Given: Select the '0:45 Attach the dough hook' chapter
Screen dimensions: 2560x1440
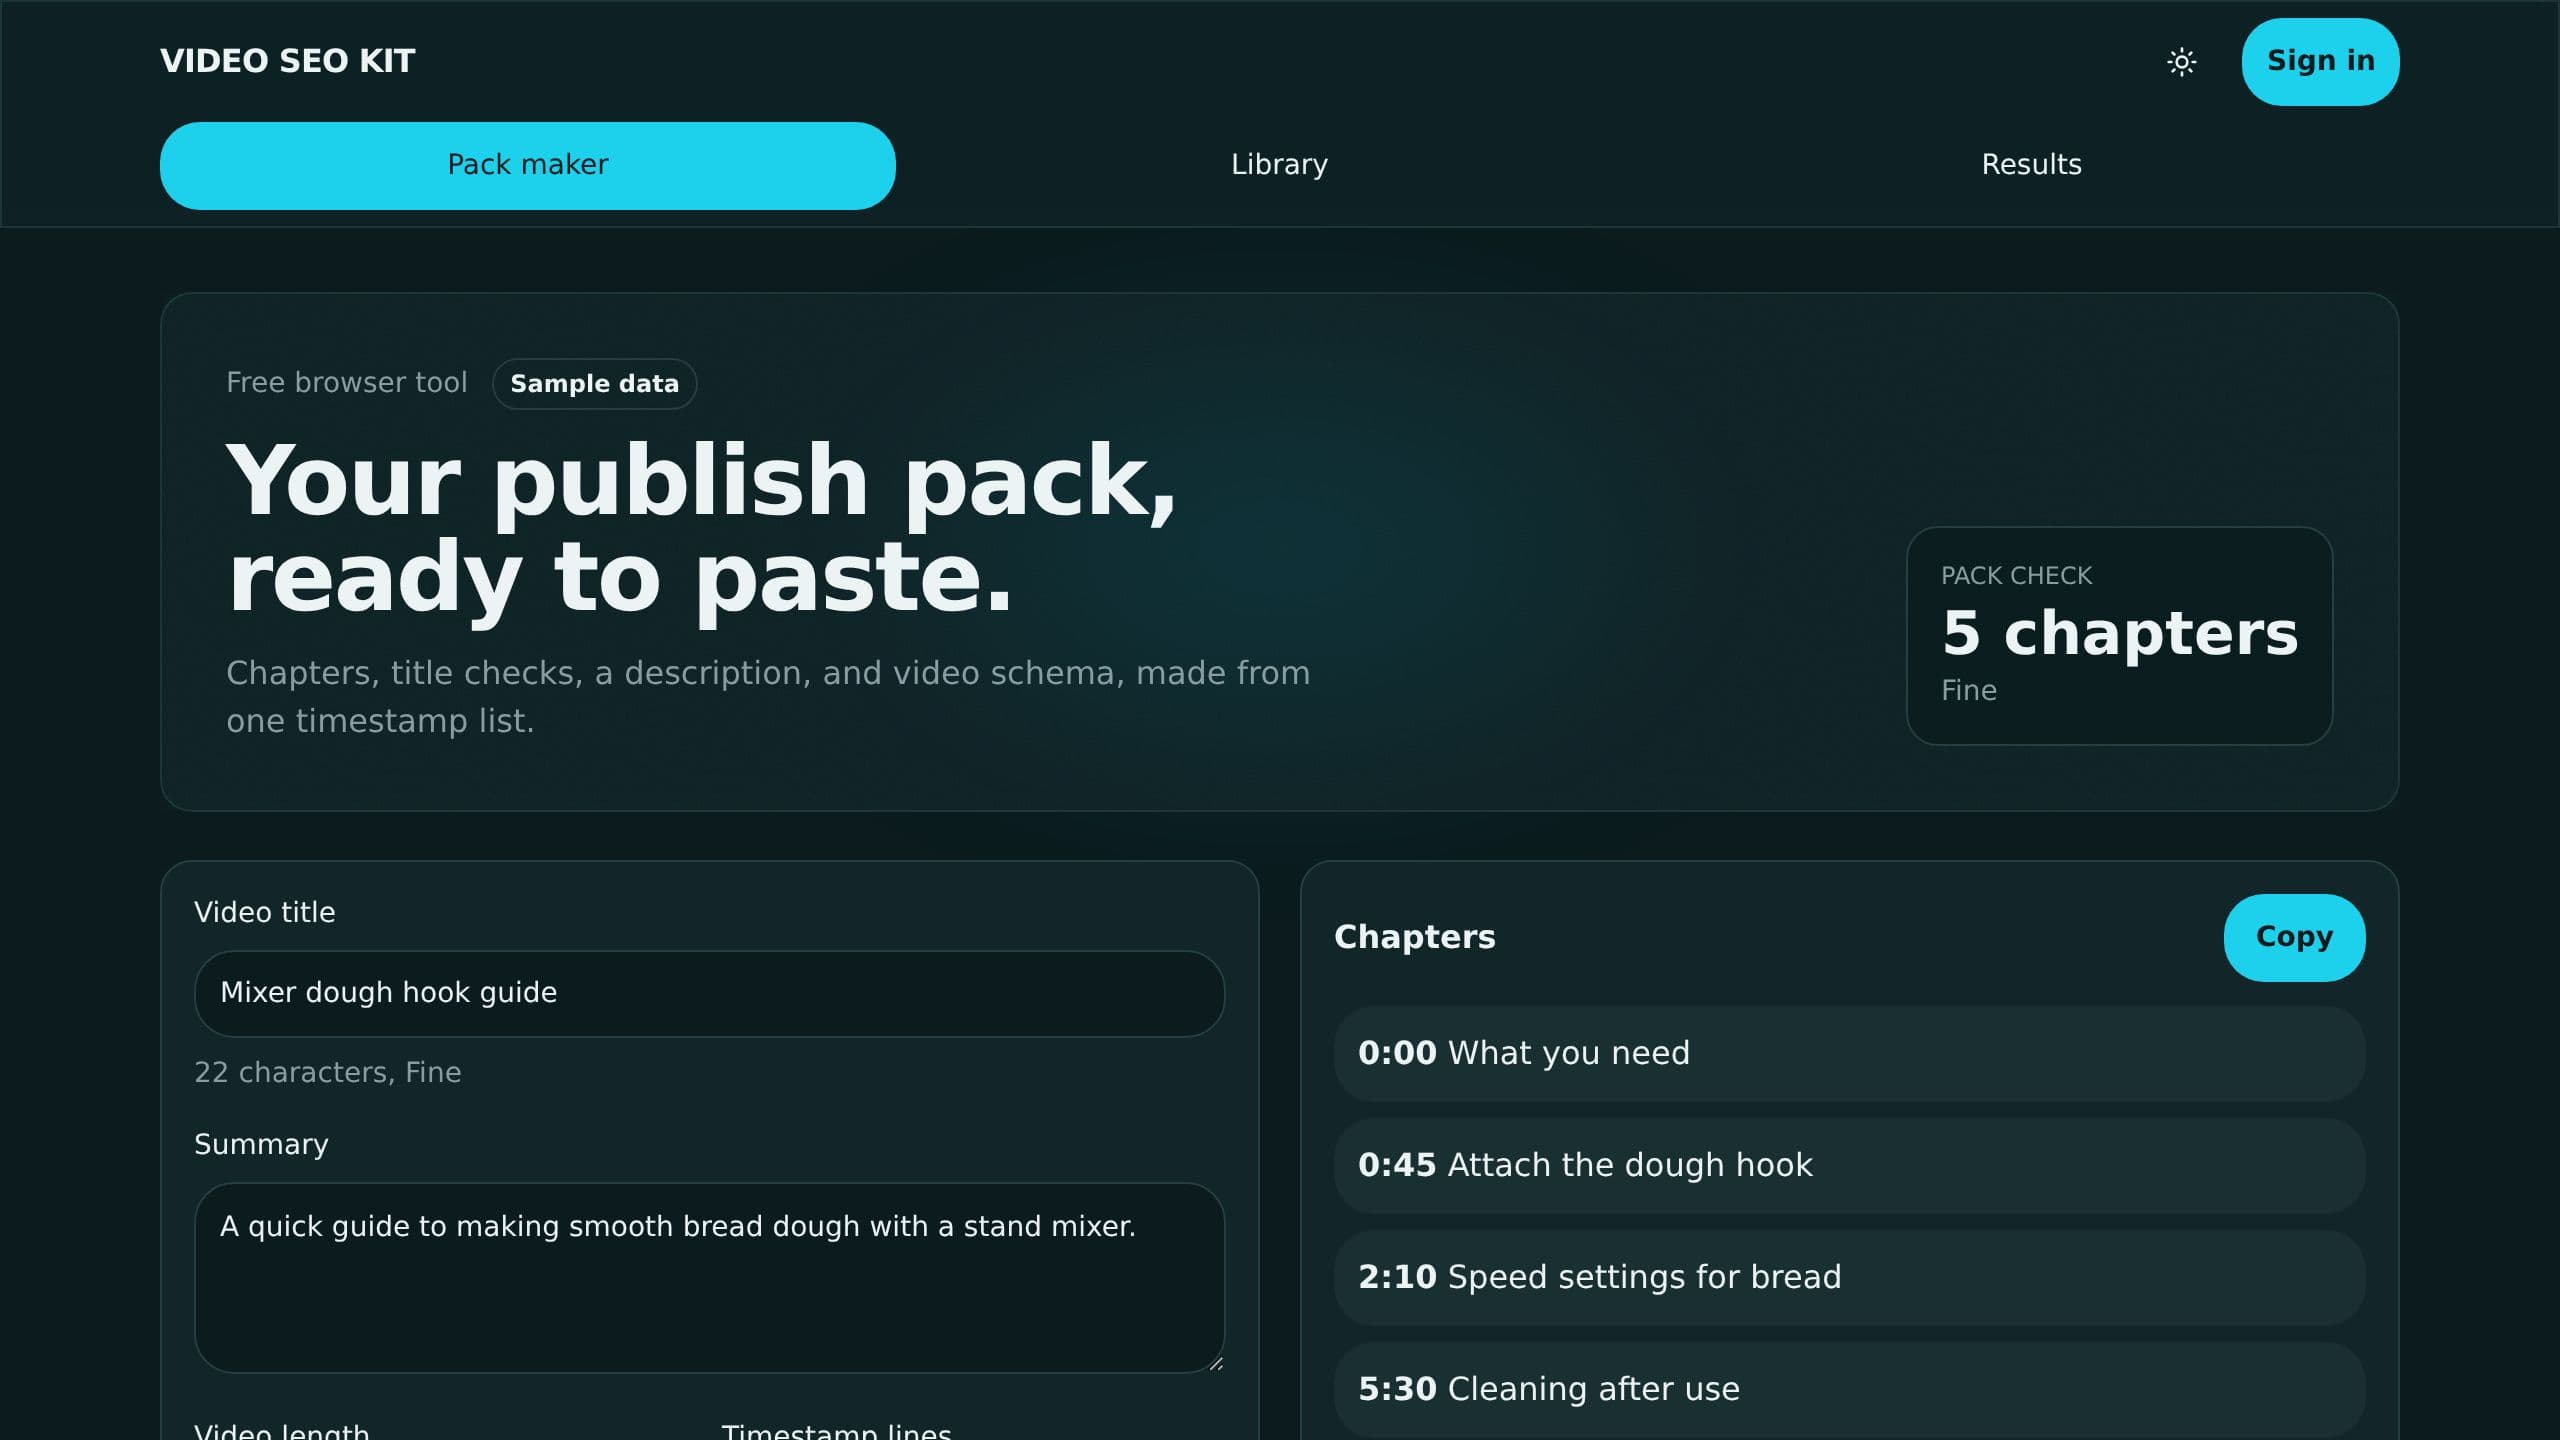Looking at the screenshot, I should [1849, 1166].
